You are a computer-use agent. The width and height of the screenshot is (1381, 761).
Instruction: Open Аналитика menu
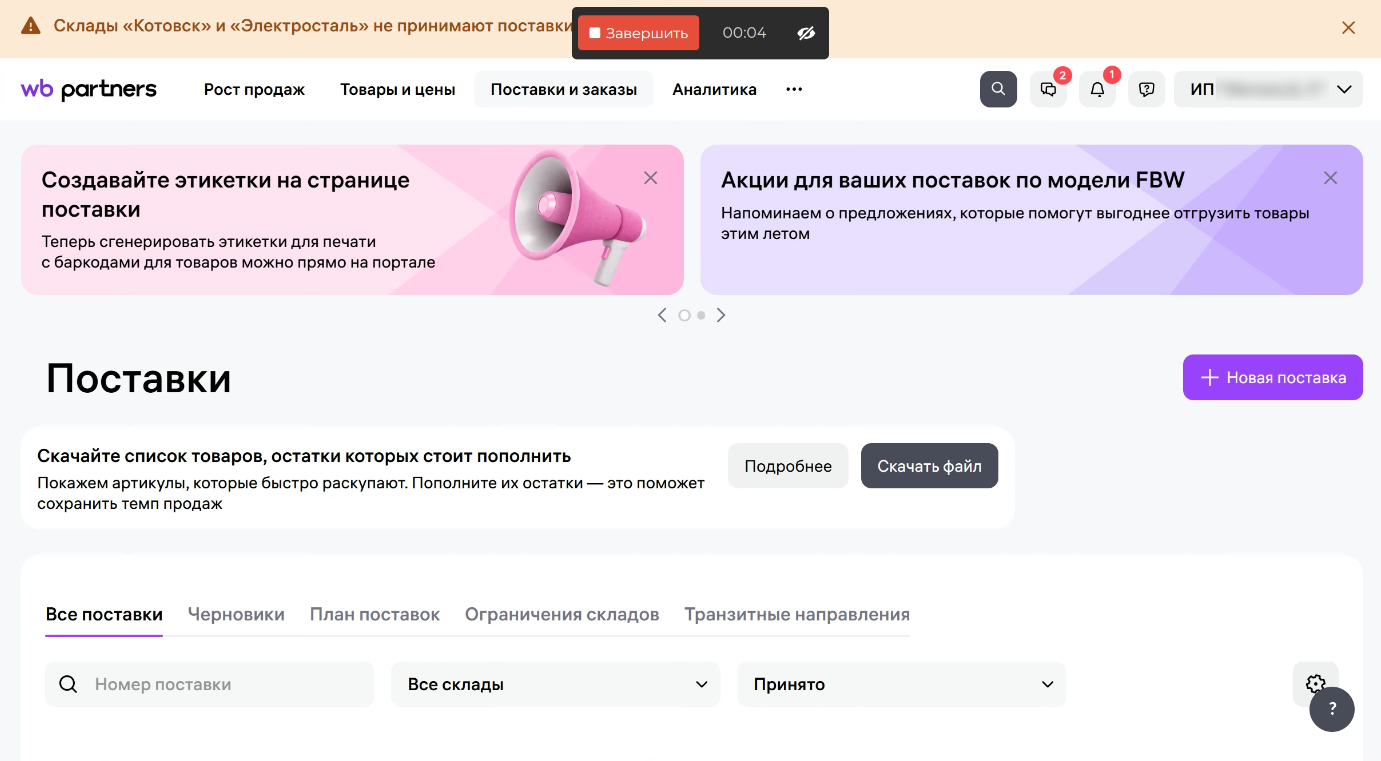click(714, 89)
